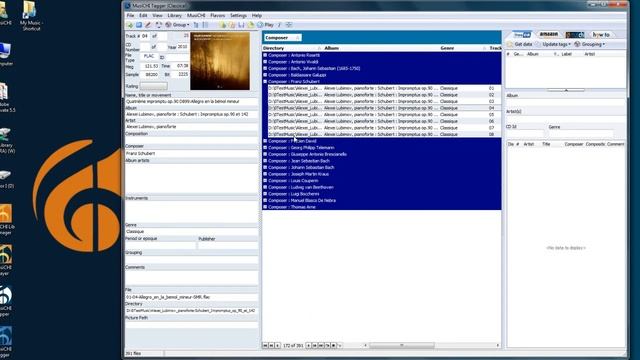Click the green add-files toolbar icon
The image size is (640, 360).
[x=130, y=25]
